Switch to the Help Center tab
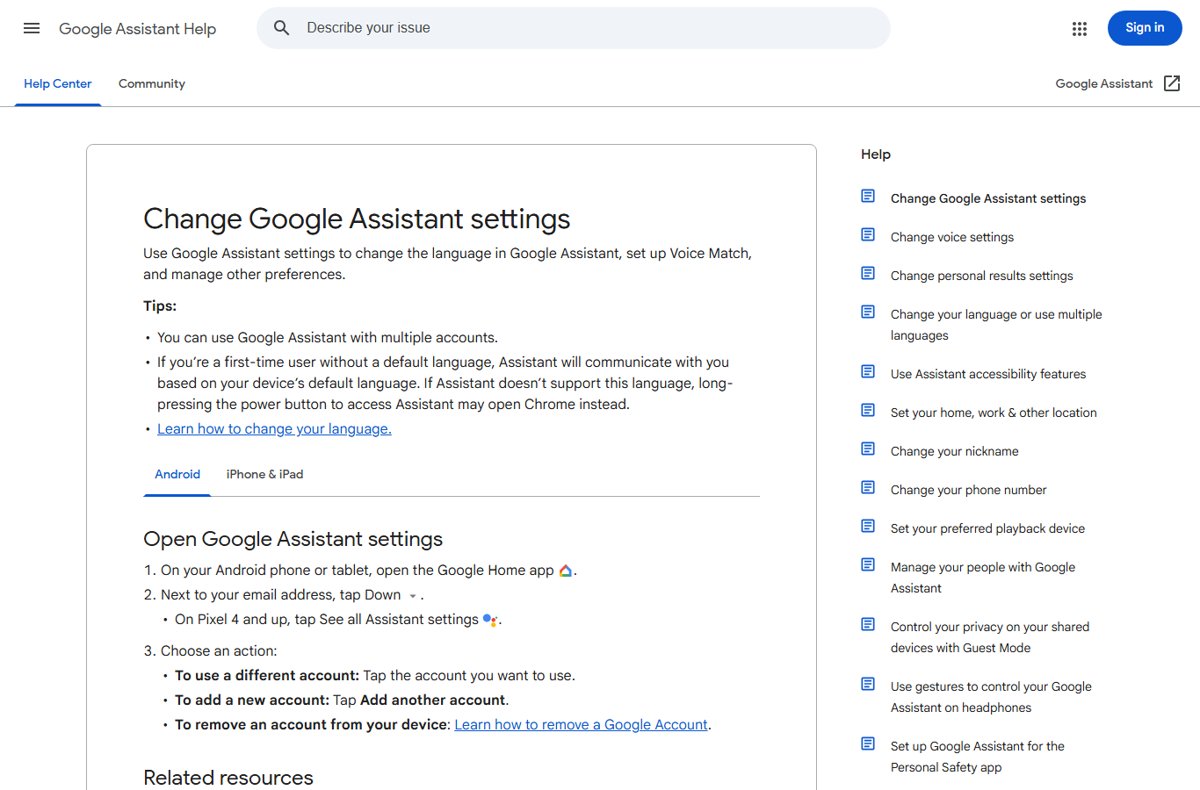 tap(57, 84)
